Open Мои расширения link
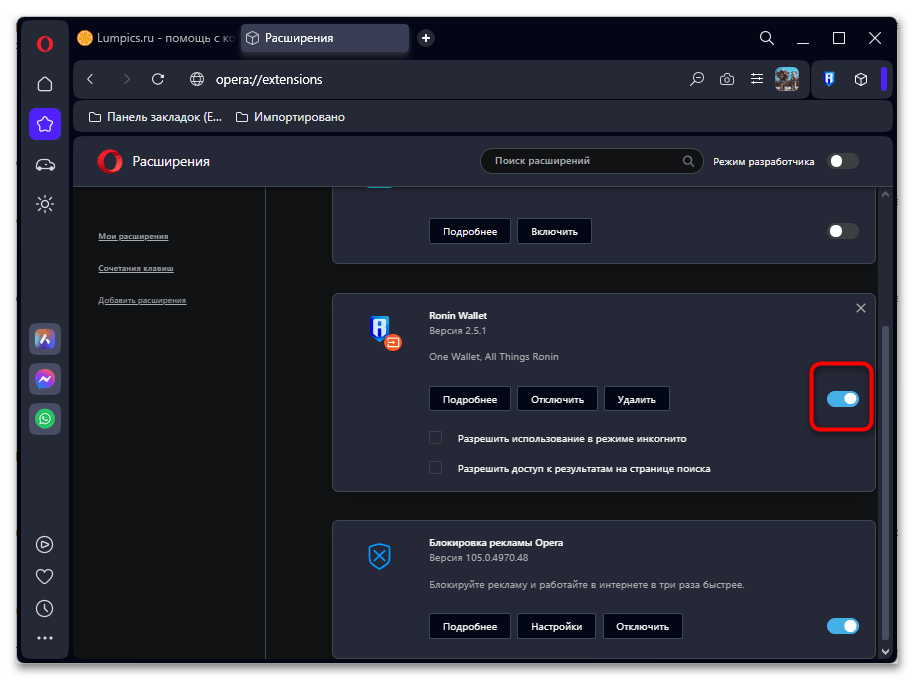Viewport: 914px width, 680px height. click(x=133, y=236)
